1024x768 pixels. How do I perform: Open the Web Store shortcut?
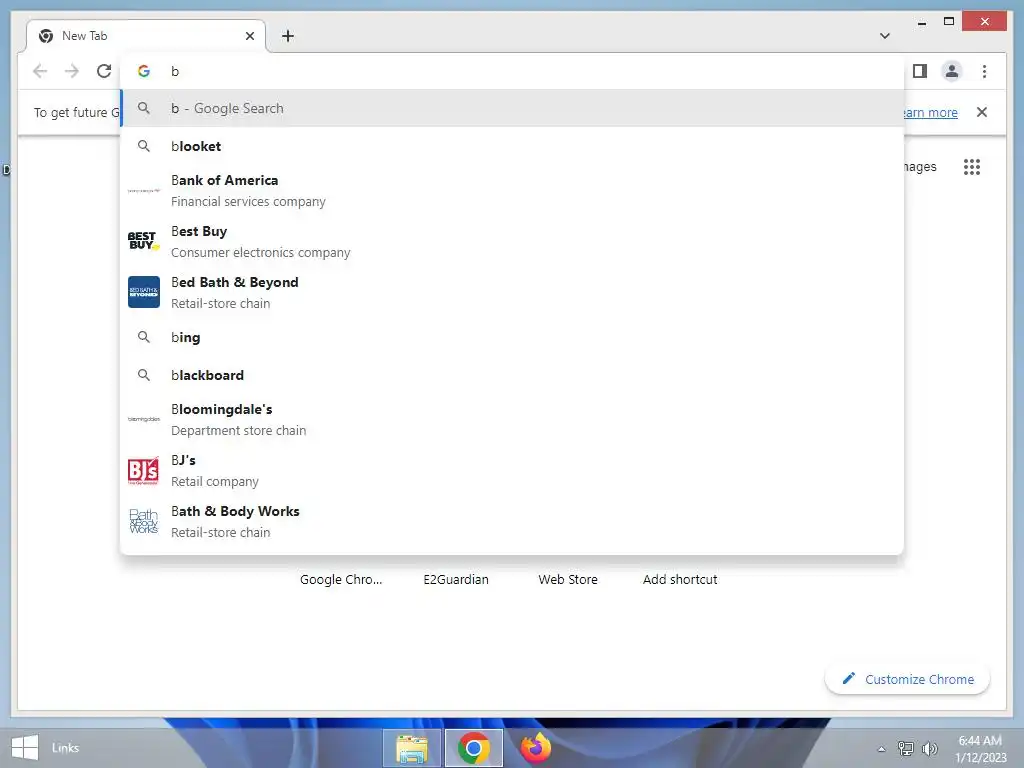[x=568, y=579]
